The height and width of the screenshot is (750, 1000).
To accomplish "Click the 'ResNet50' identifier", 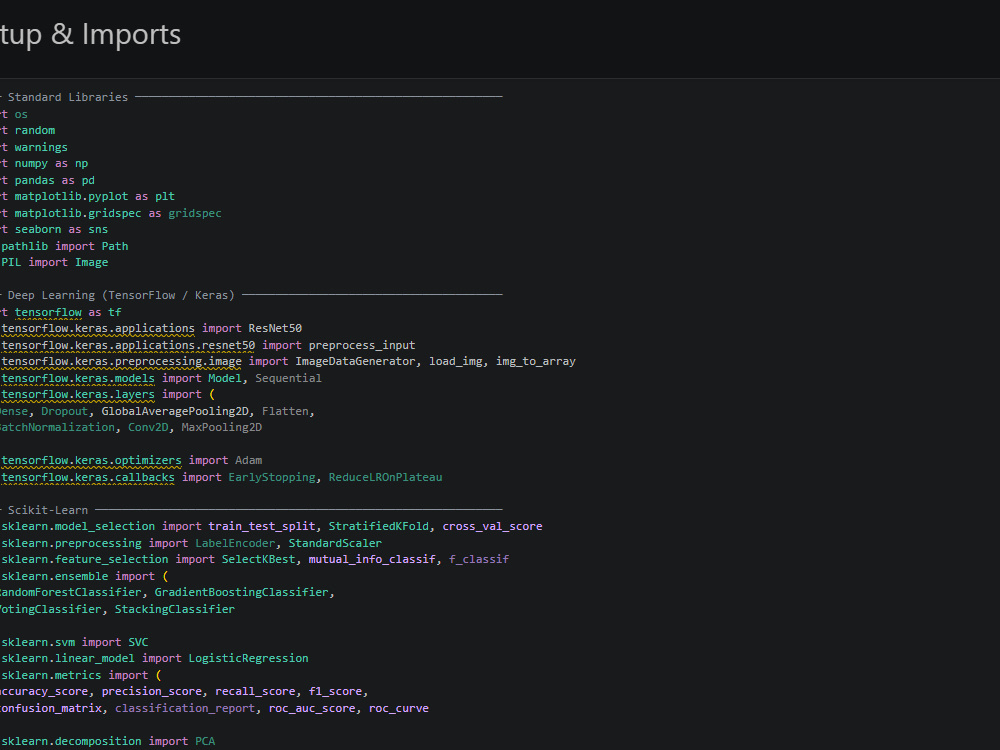I will click(x=276, y=328).
